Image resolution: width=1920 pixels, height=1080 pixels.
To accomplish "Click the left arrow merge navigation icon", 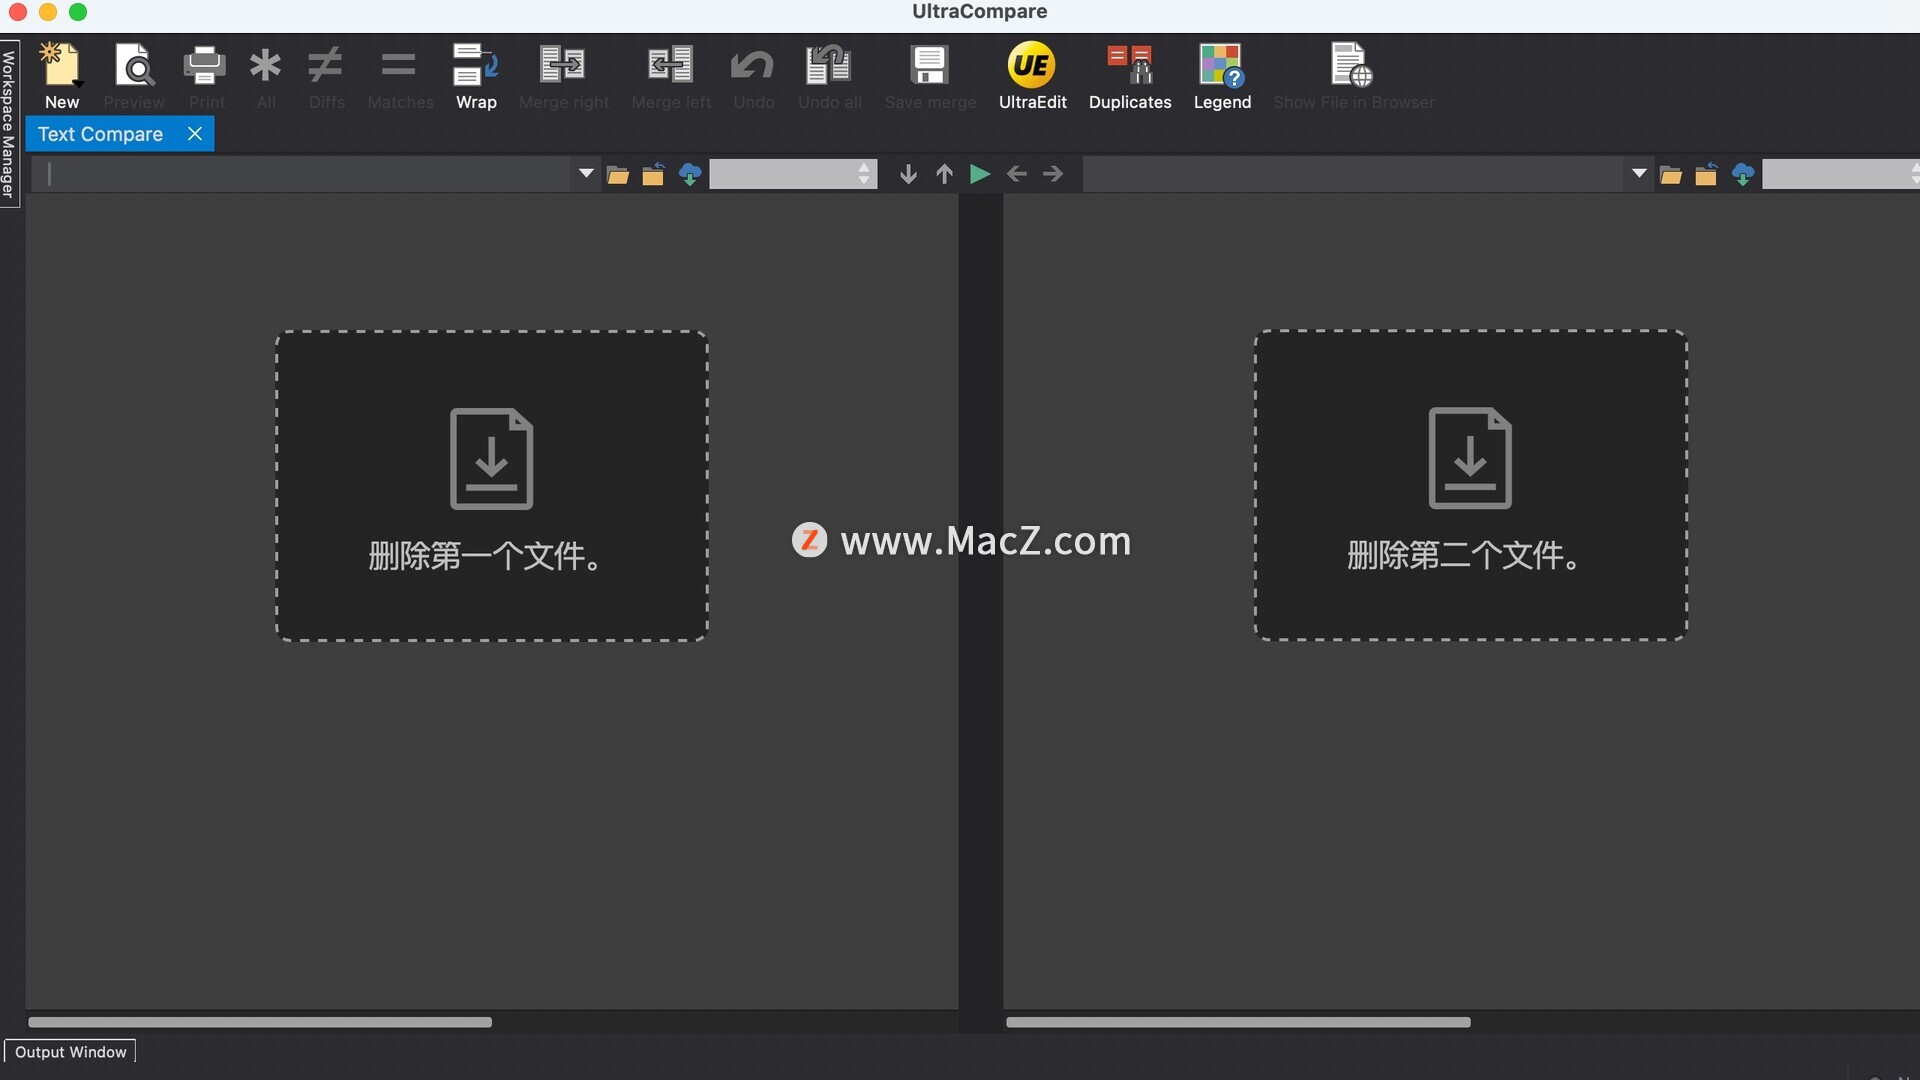I will (1017, 174).
